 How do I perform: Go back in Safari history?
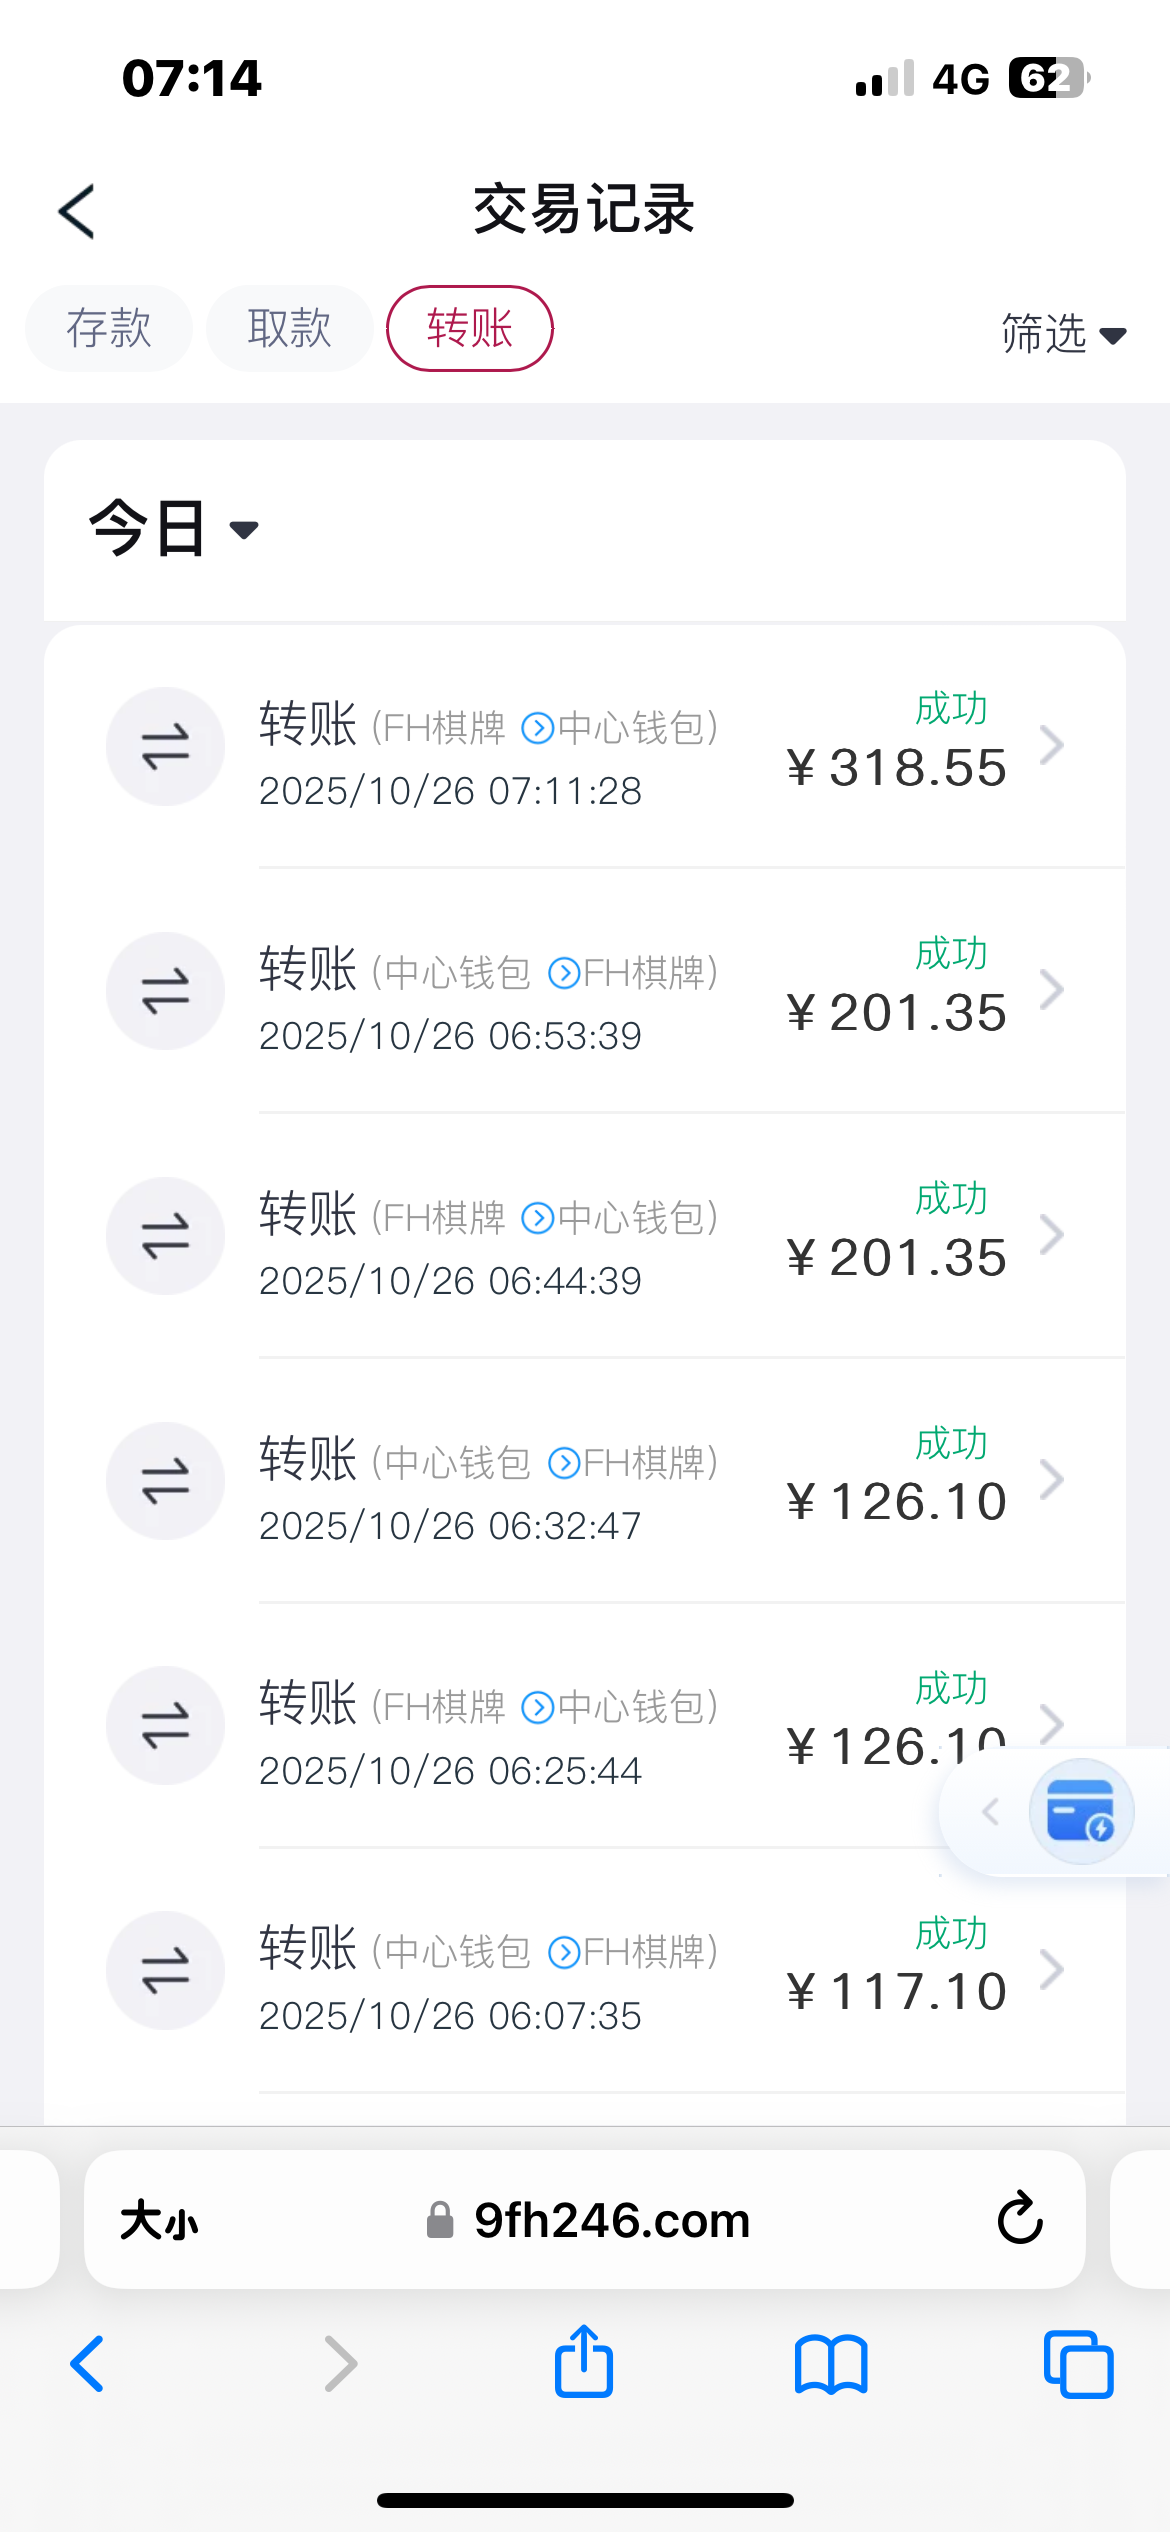88,2365
